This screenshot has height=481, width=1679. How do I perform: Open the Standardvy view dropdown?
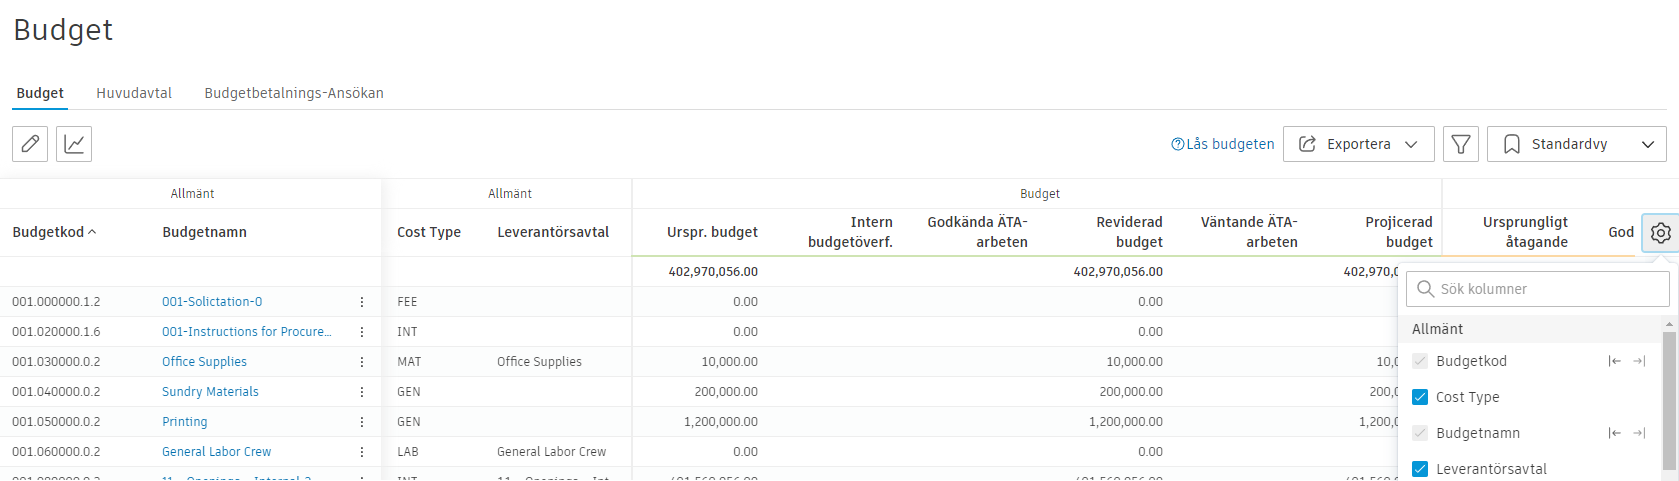point(1576,144)
